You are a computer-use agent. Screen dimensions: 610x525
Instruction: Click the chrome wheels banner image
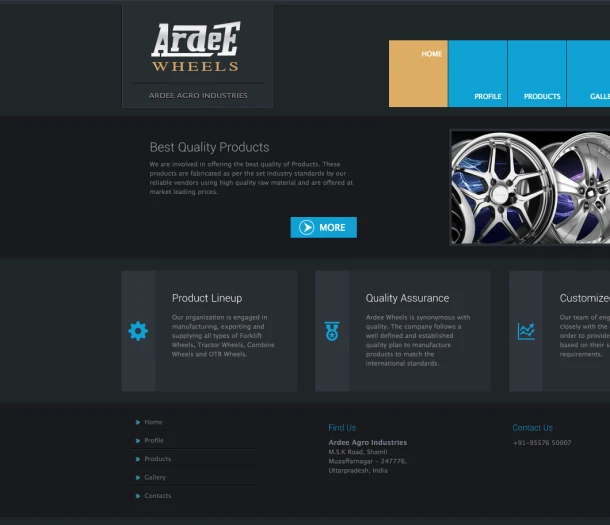(x=530, y=187)
